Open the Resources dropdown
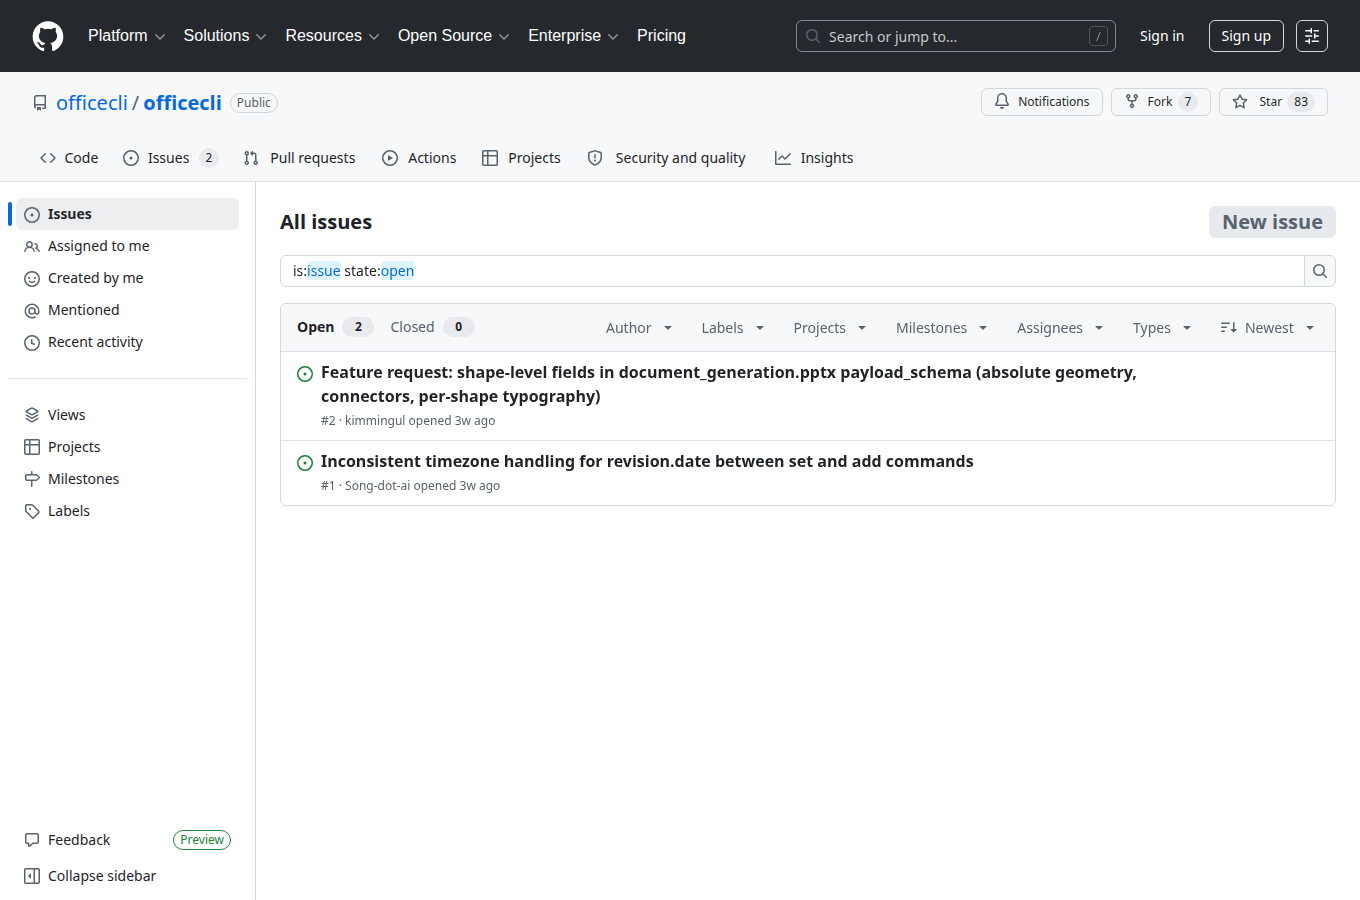The height and width of the screenshot is (900, 1360). [x=332, y=36]
